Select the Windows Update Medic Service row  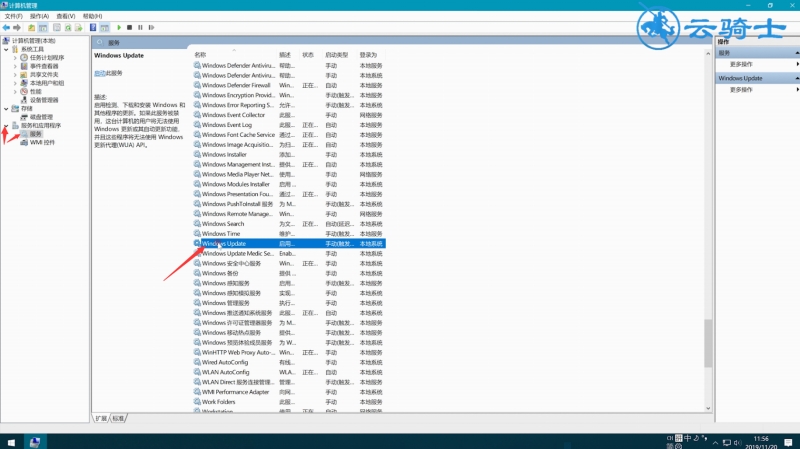(289, 254)
